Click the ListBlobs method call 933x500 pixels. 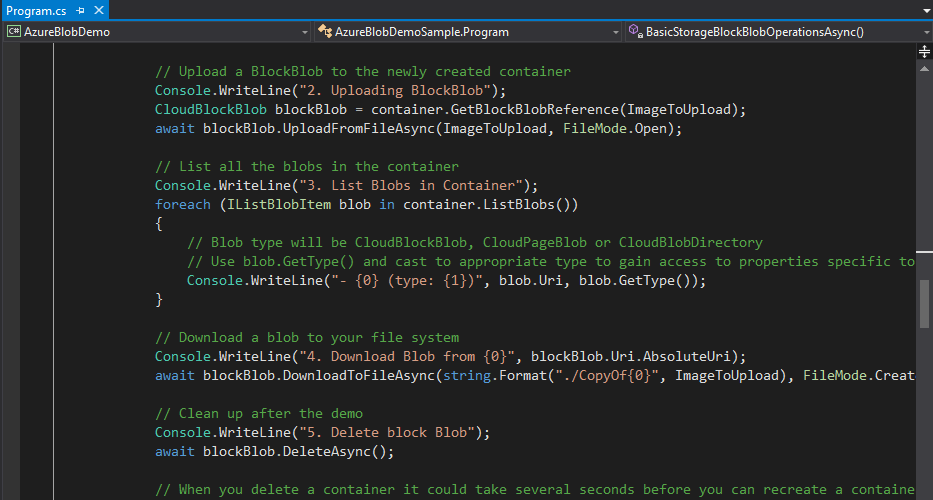[519, 204]
